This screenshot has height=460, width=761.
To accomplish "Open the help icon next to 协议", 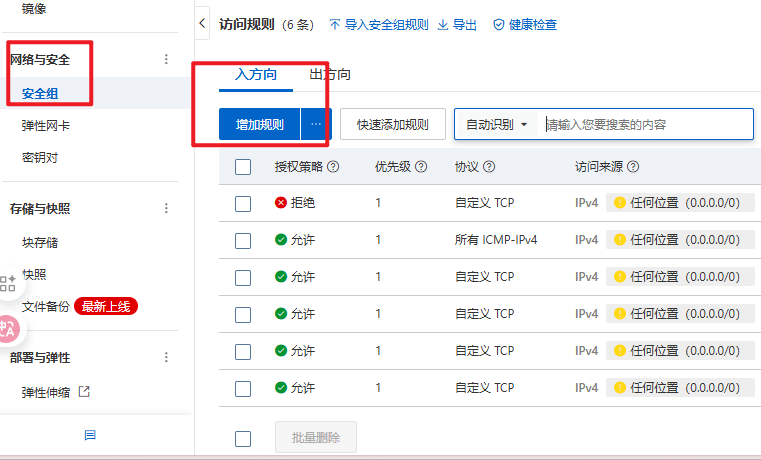I will (x=489, y=166).
